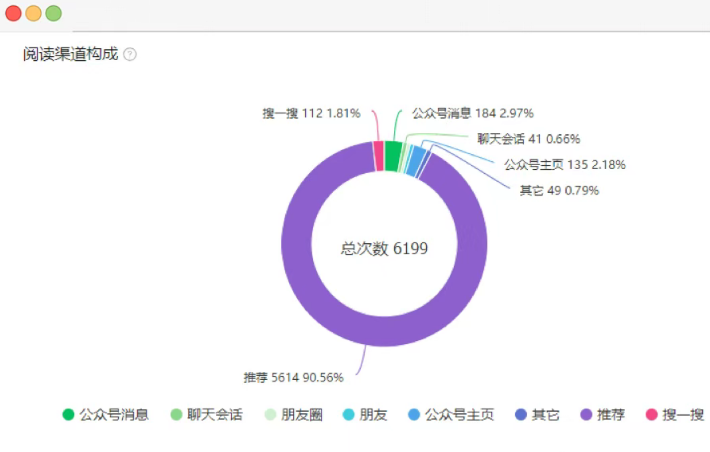Click the label 公众号主页 135 2.18%
Viewport: 710px width, 452px height.
[565, 164]
